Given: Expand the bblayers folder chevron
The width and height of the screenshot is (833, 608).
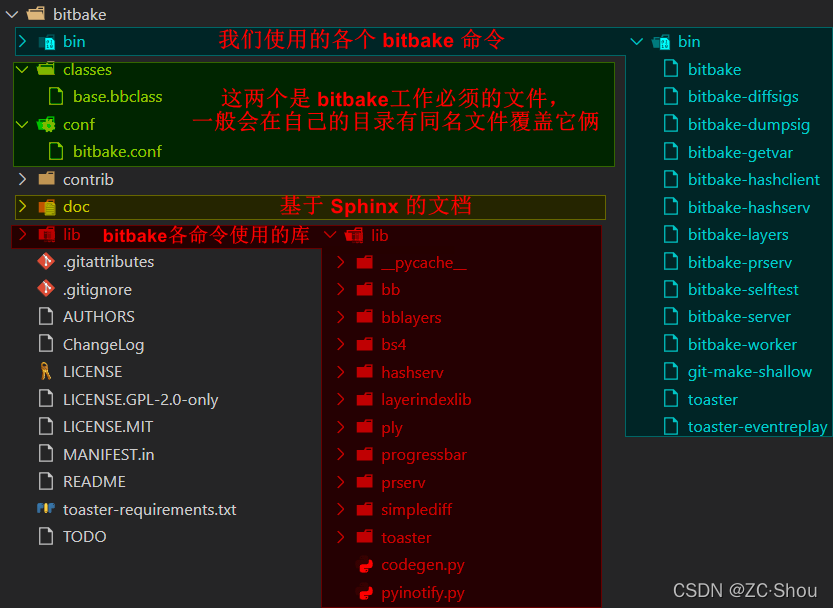Looking at the screenshot, I should pos(341,317).
